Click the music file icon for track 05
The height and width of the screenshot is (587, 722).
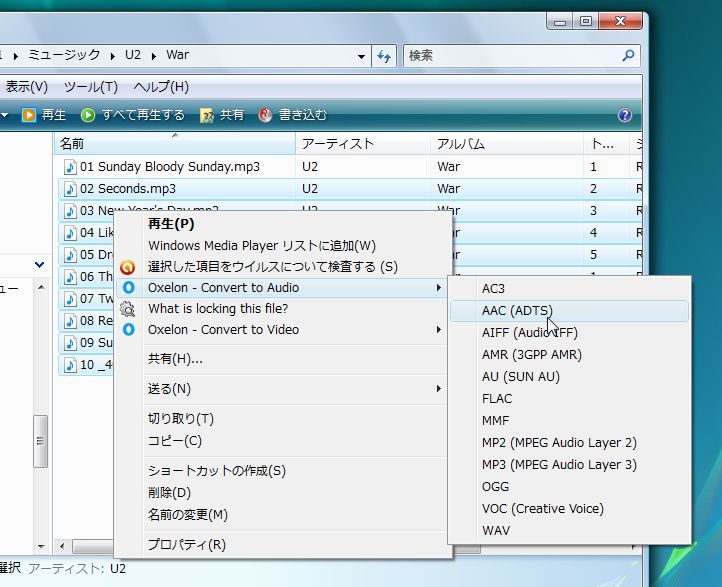(70, 255)
